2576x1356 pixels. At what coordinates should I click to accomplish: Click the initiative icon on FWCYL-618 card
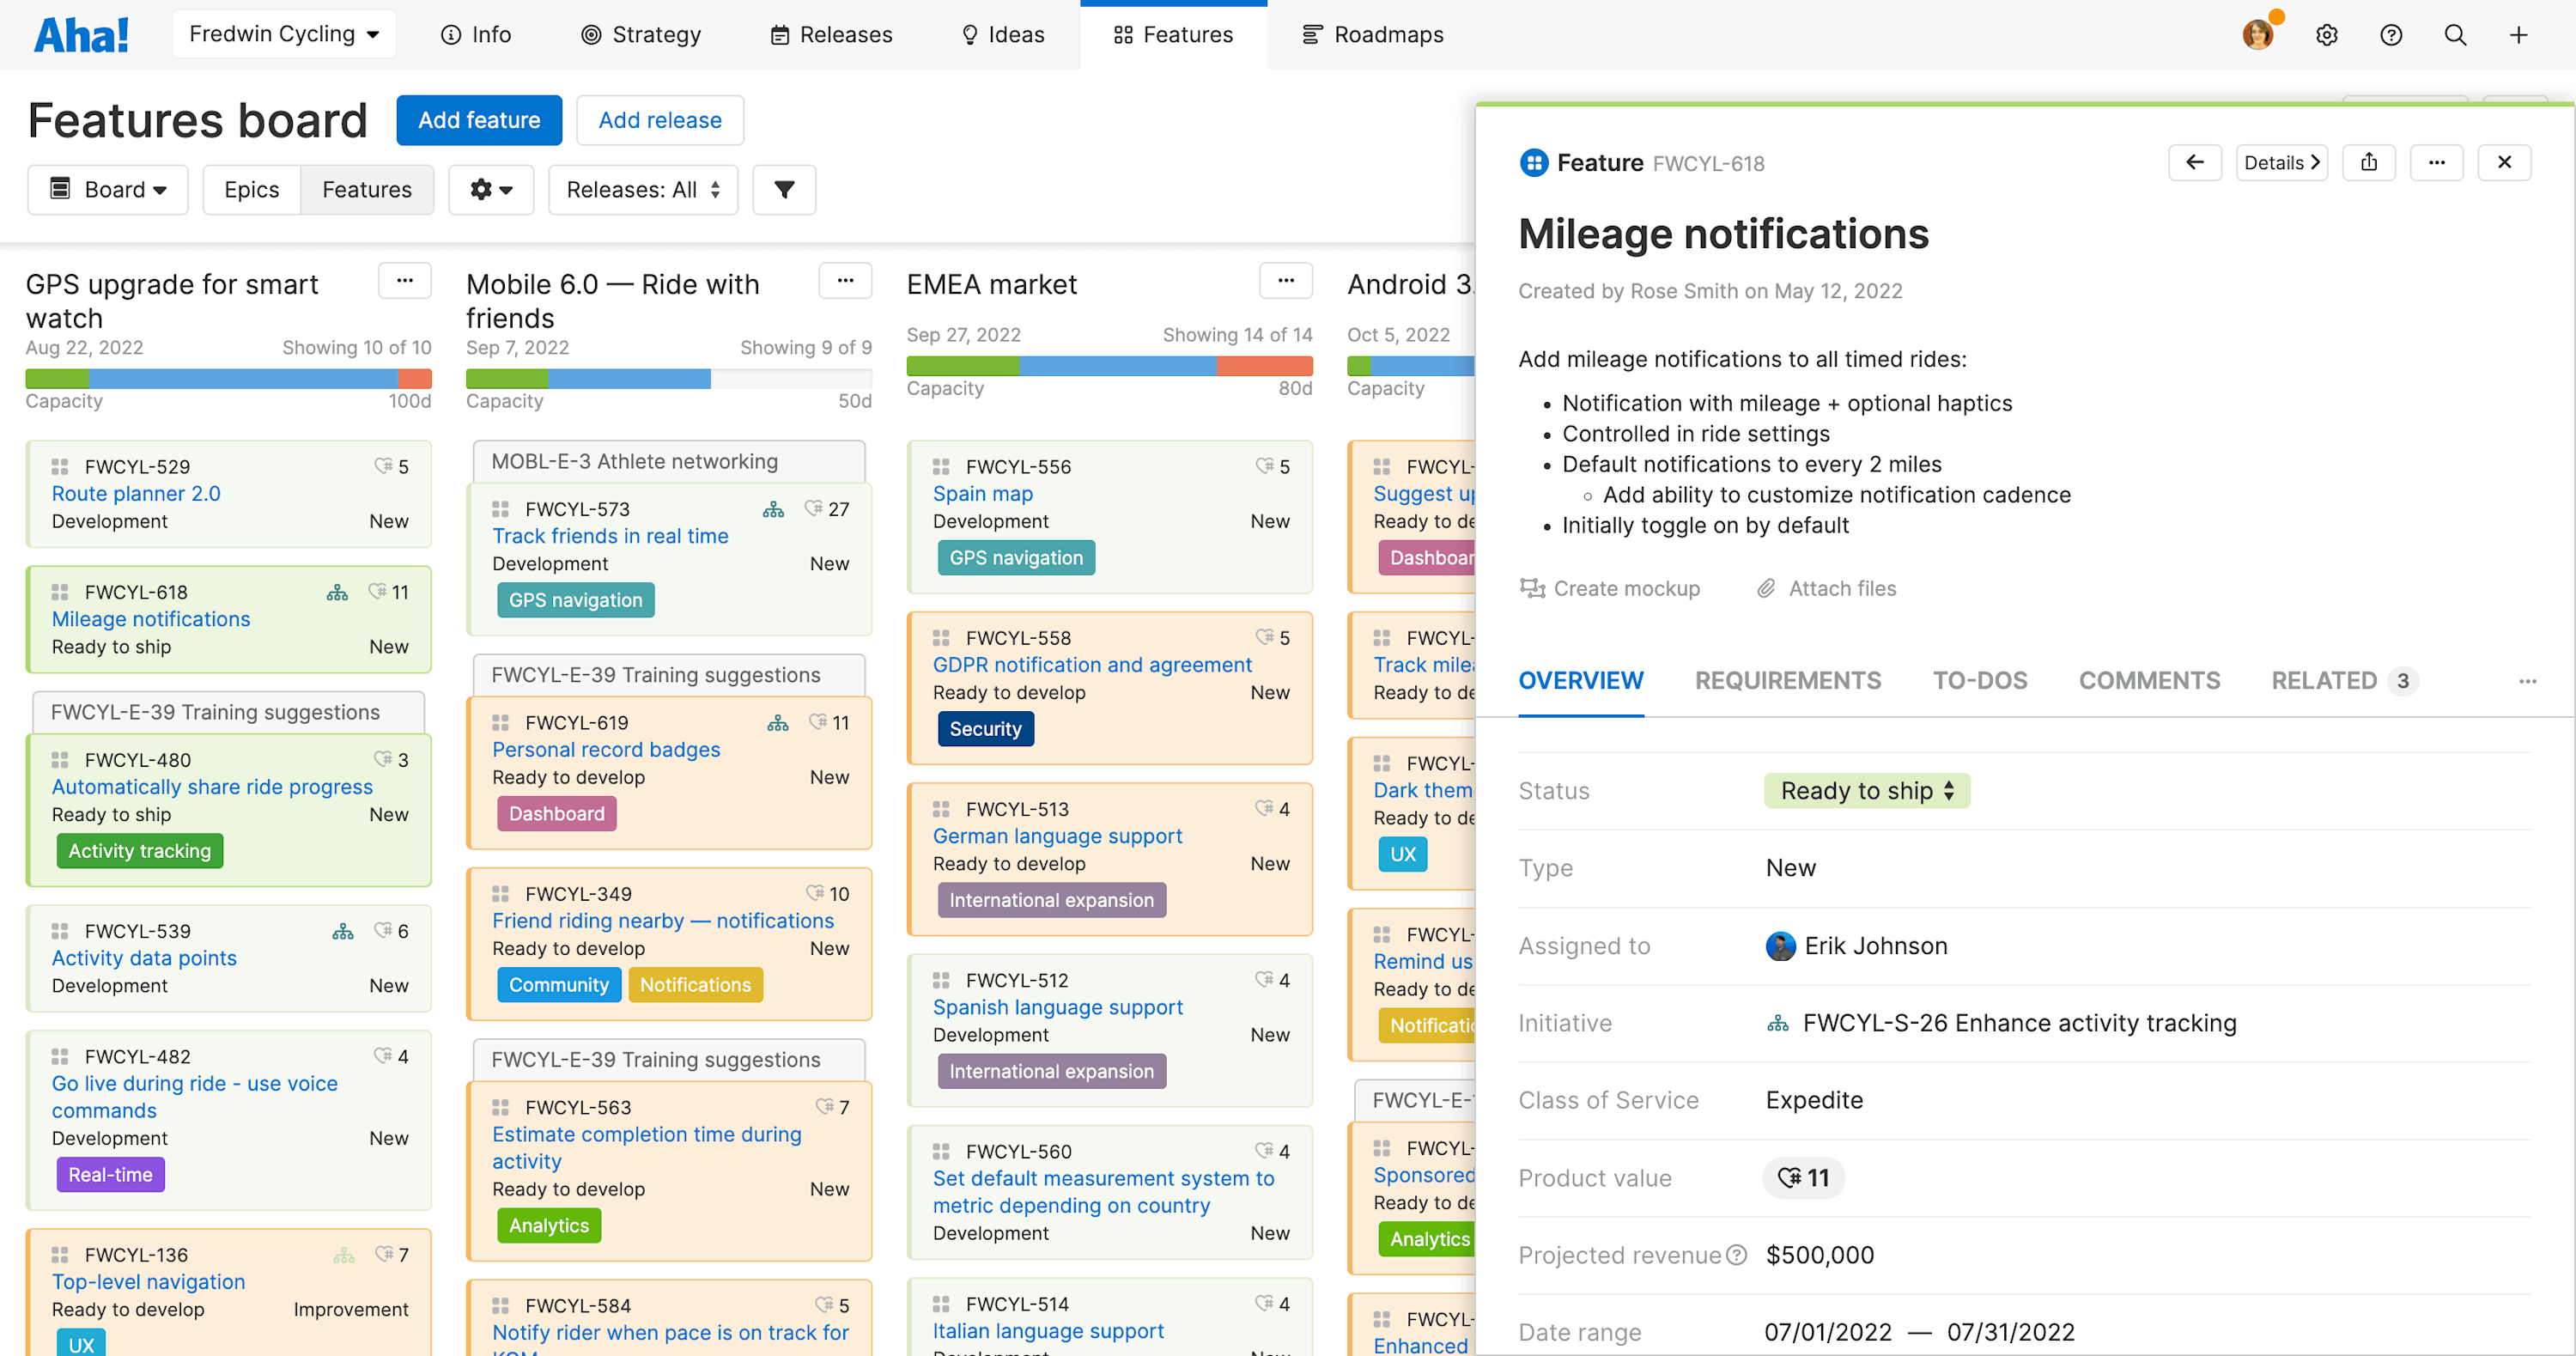[x=337, y=593]
